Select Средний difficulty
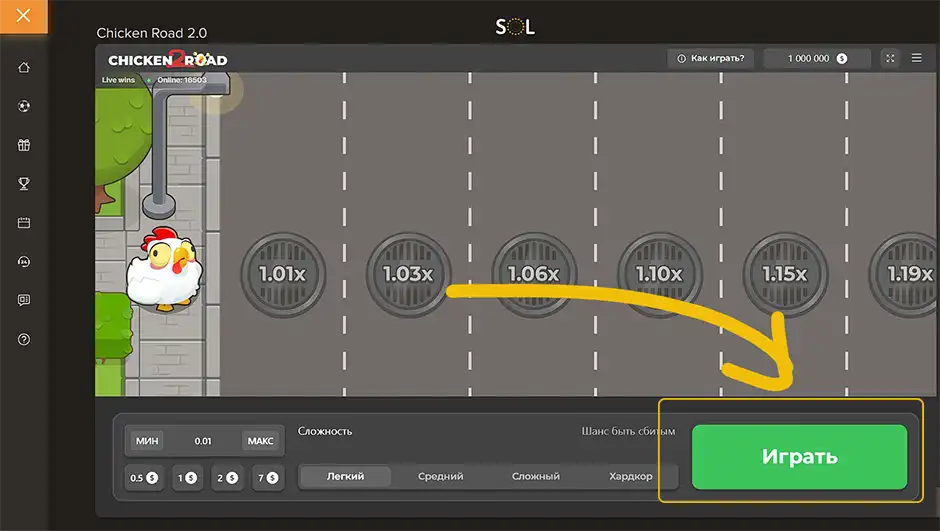Screen dimensions: 940x531 coord(440,476)
